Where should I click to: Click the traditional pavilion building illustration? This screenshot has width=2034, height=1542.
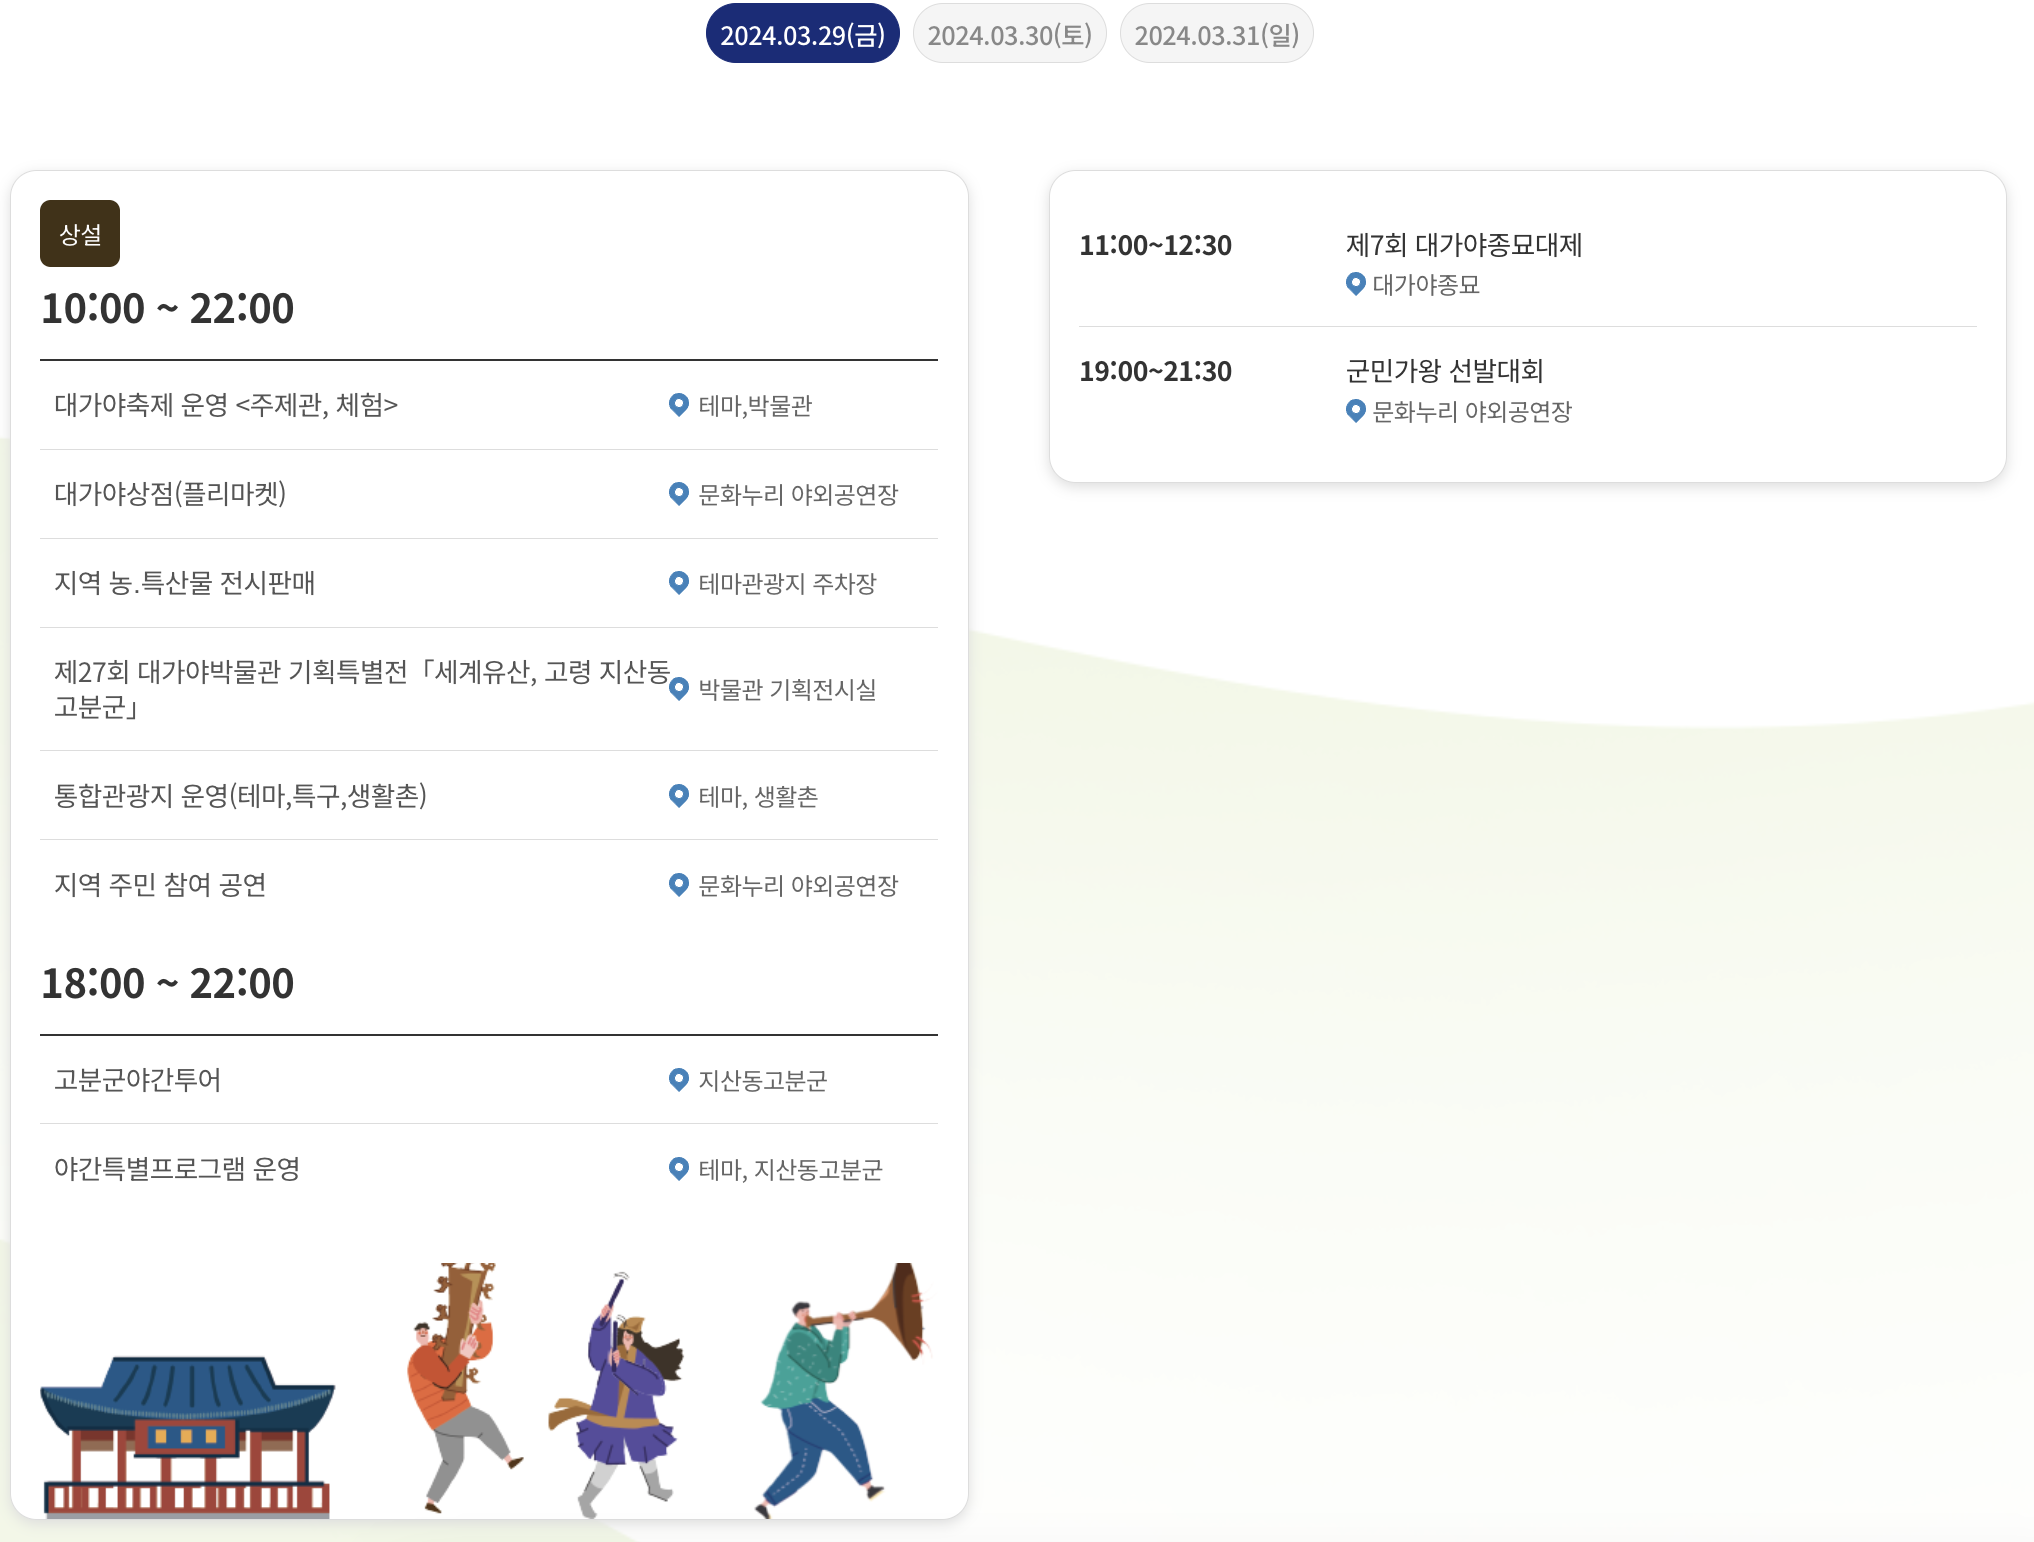click(187, 1435)
